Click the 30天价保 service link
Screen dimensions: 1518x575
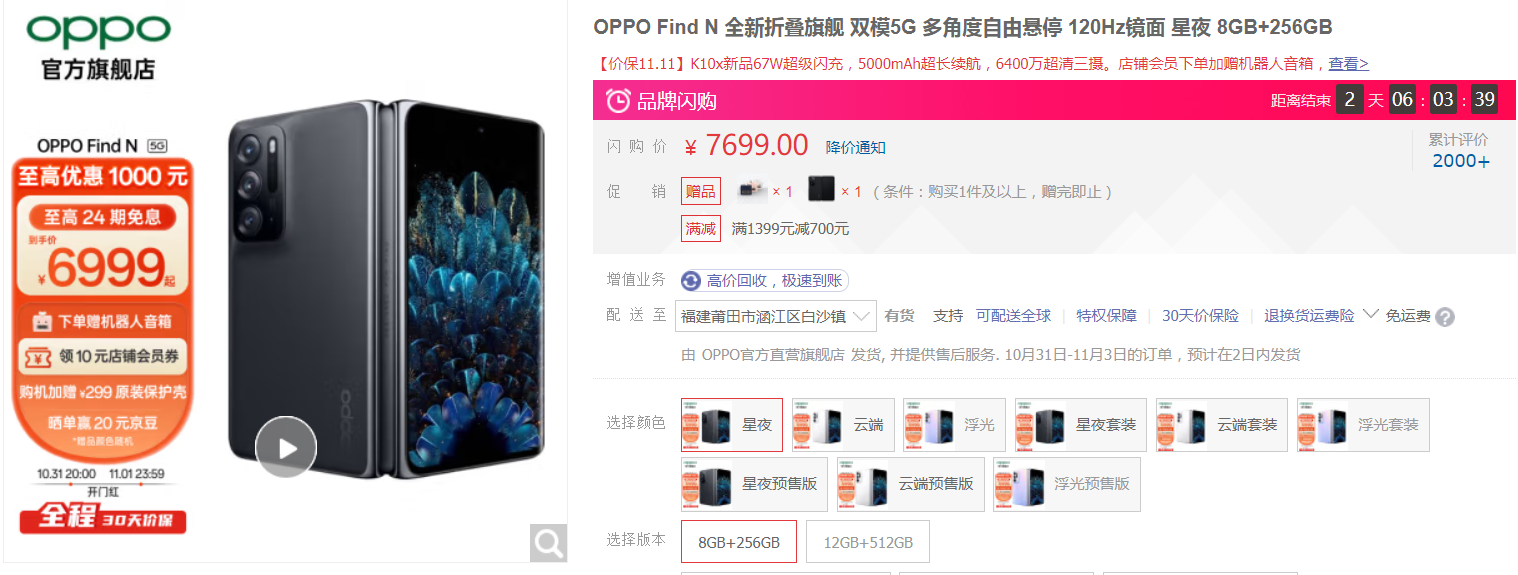[1200, 316]
